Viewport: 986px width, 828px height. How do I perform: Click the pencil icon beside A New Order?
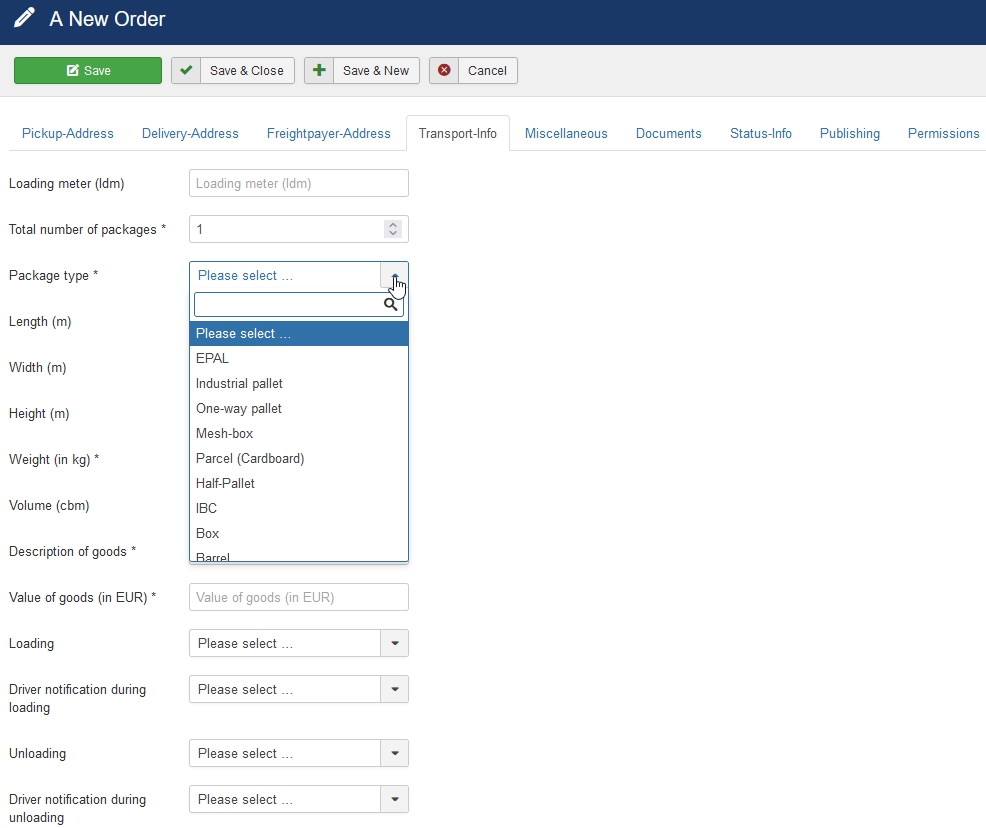[24, 18]
